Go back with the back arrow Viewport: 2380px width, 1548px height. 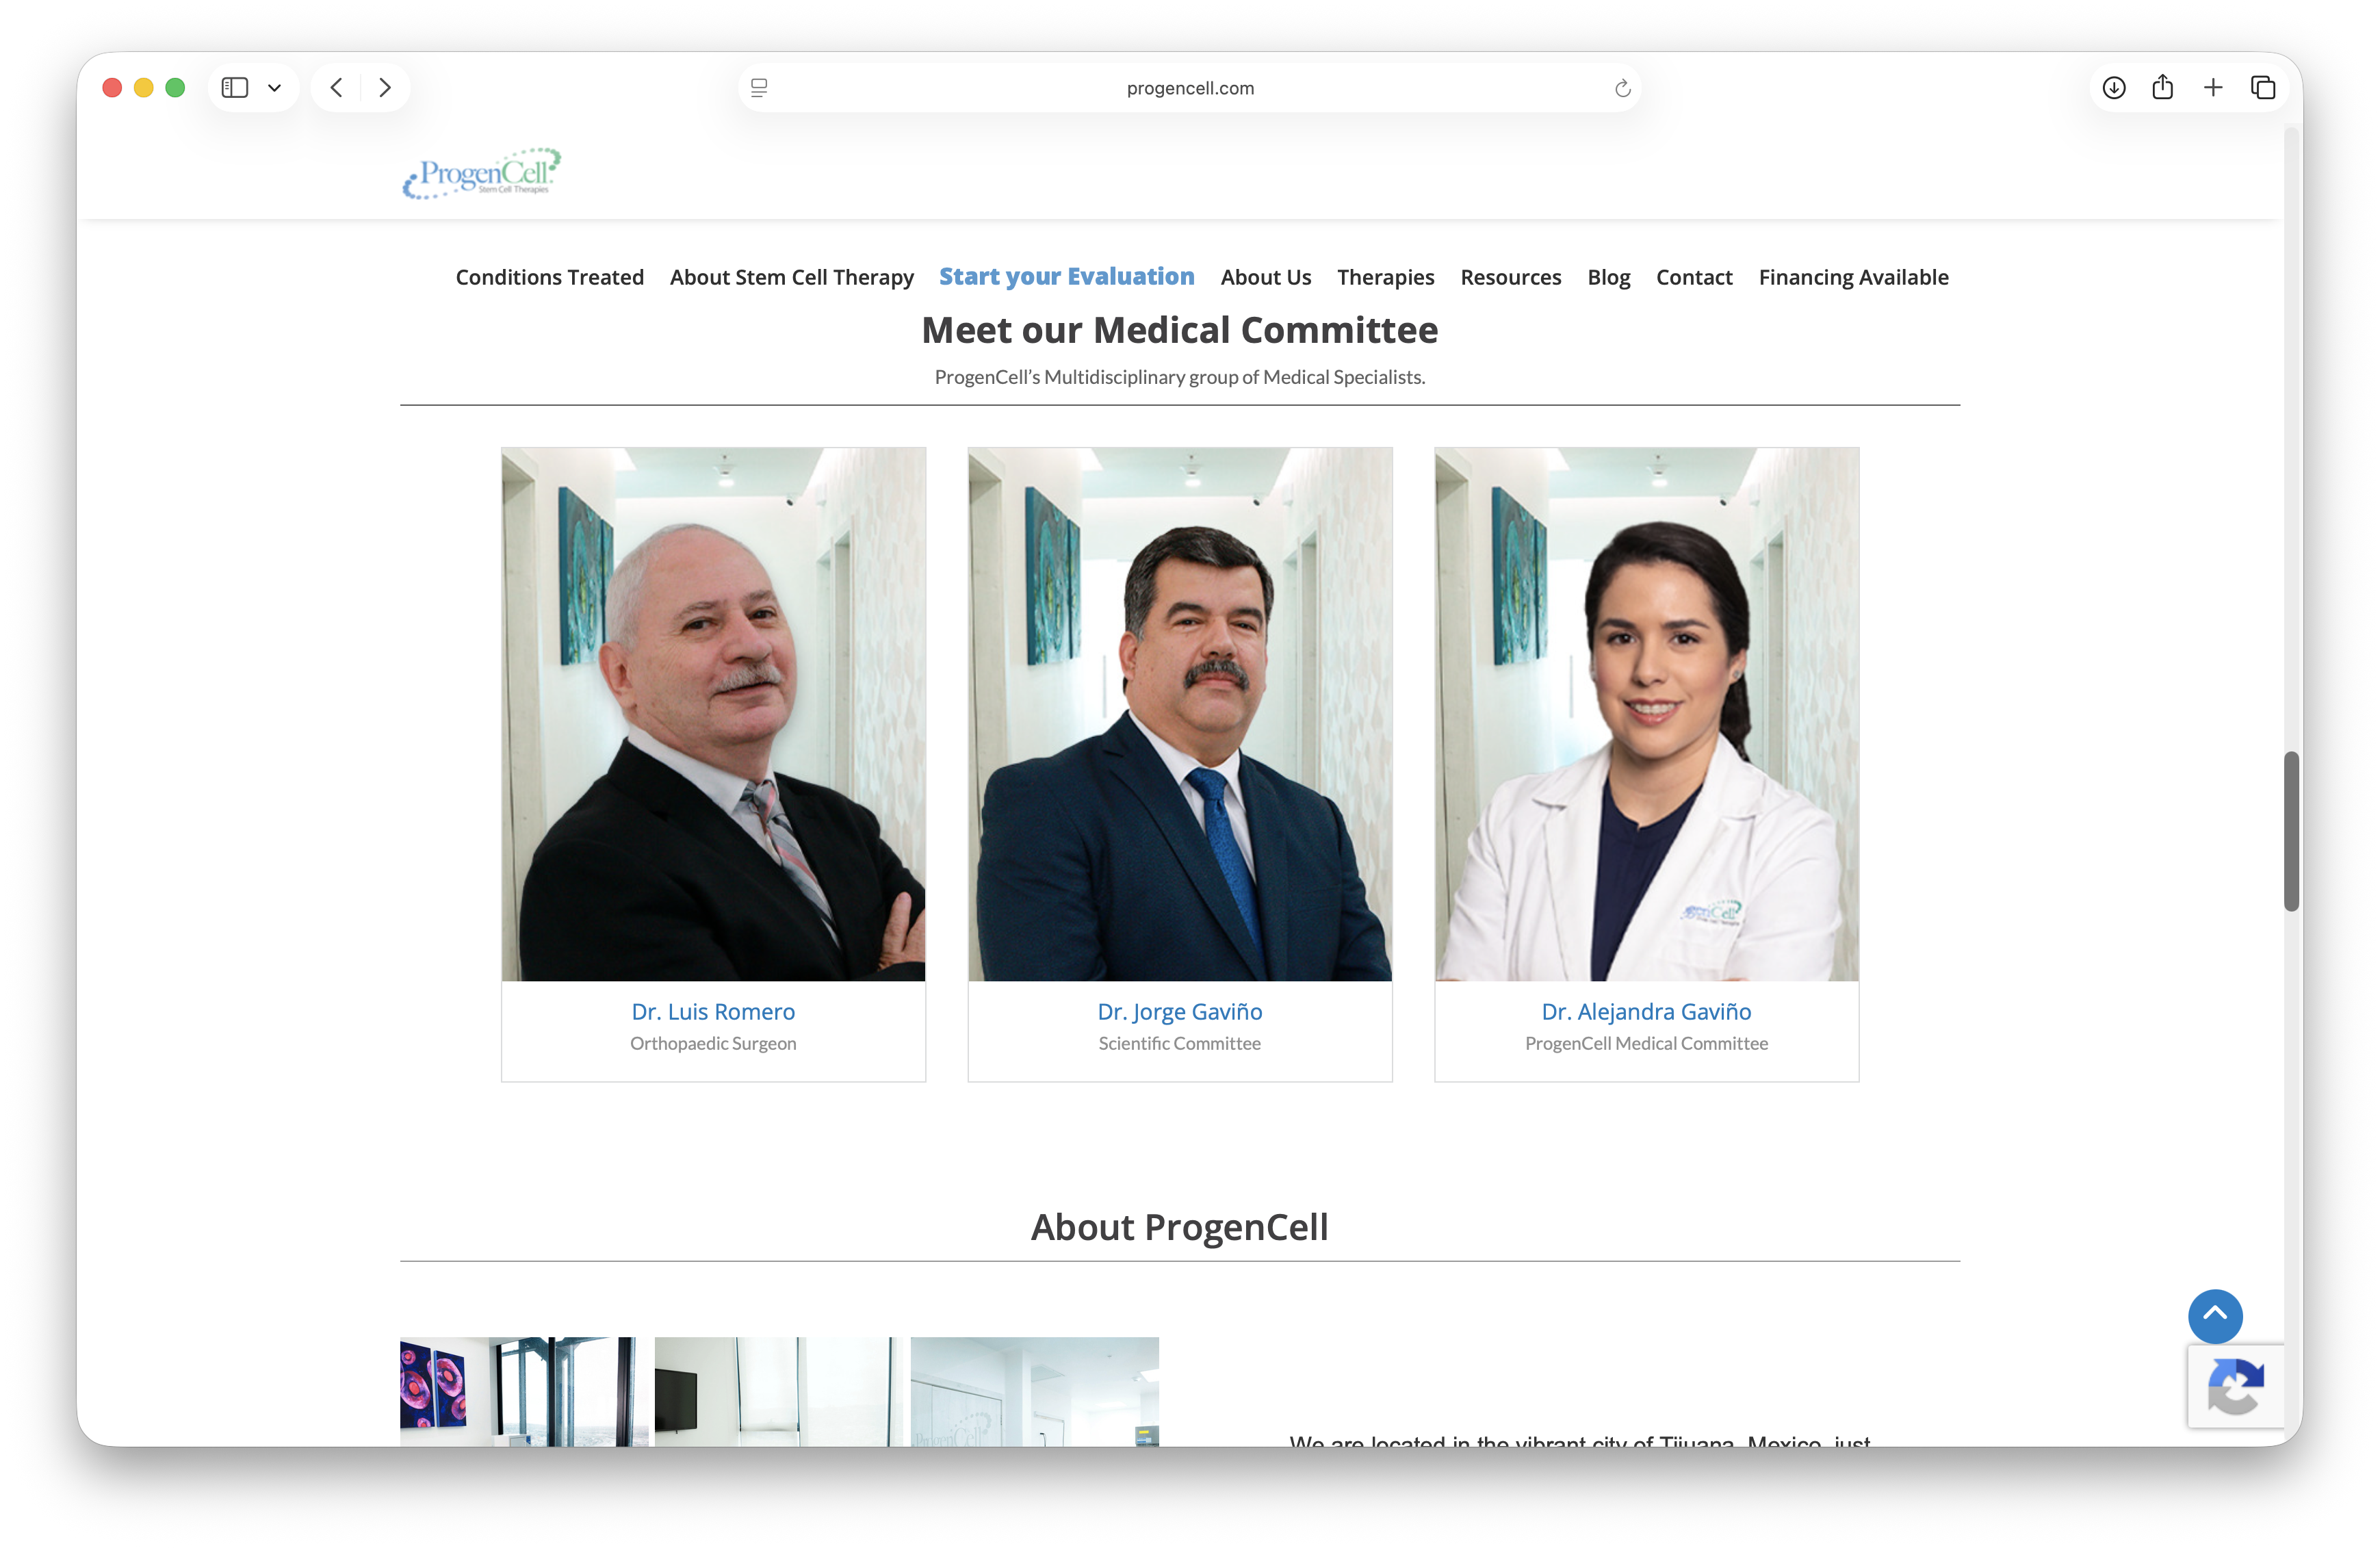click(x=337, y=88)
